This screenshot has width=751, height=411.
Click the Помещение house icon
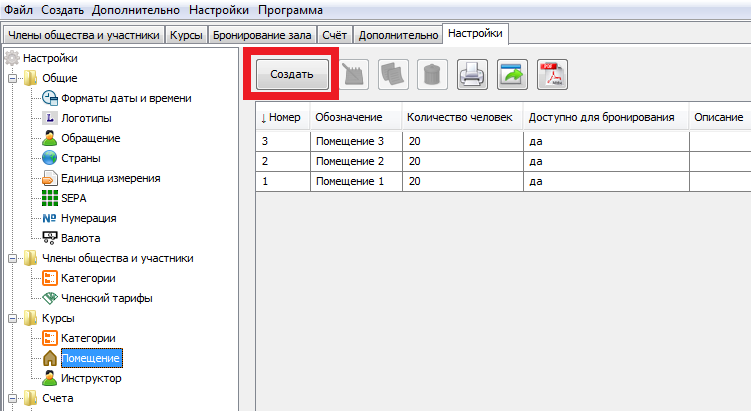50,358
